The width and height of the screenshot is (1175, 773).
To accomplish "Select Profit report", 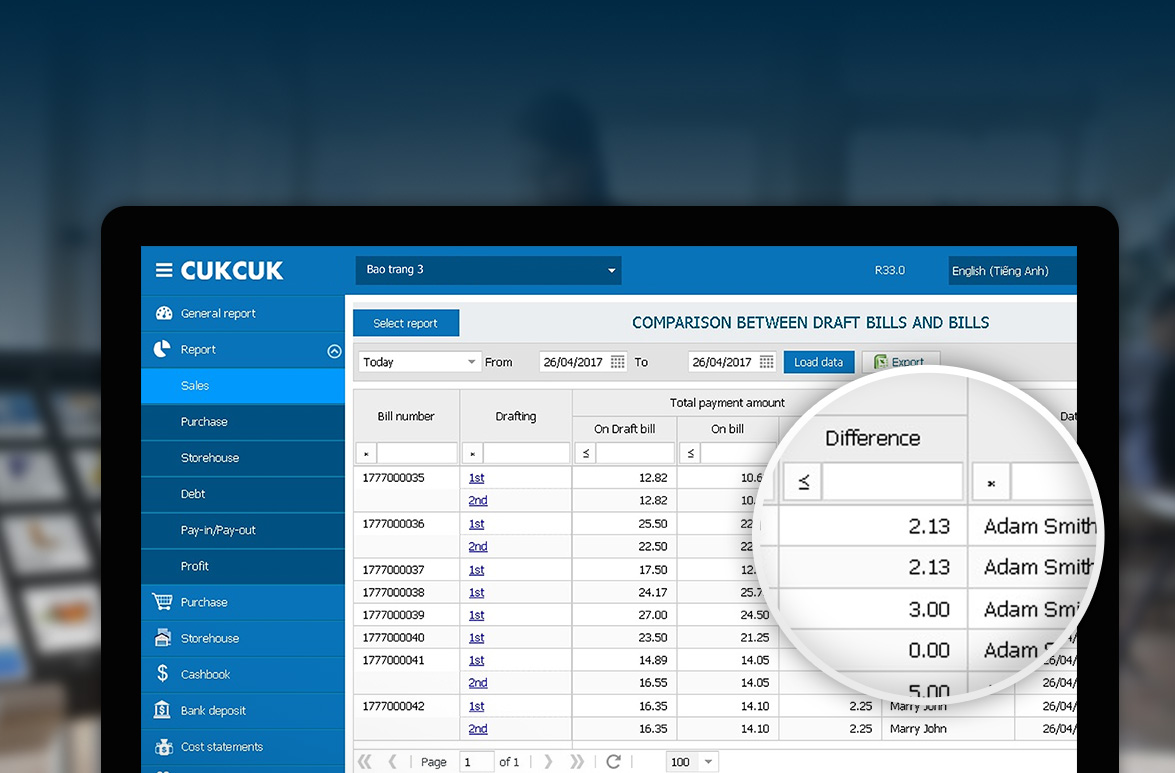I will 243,566.
